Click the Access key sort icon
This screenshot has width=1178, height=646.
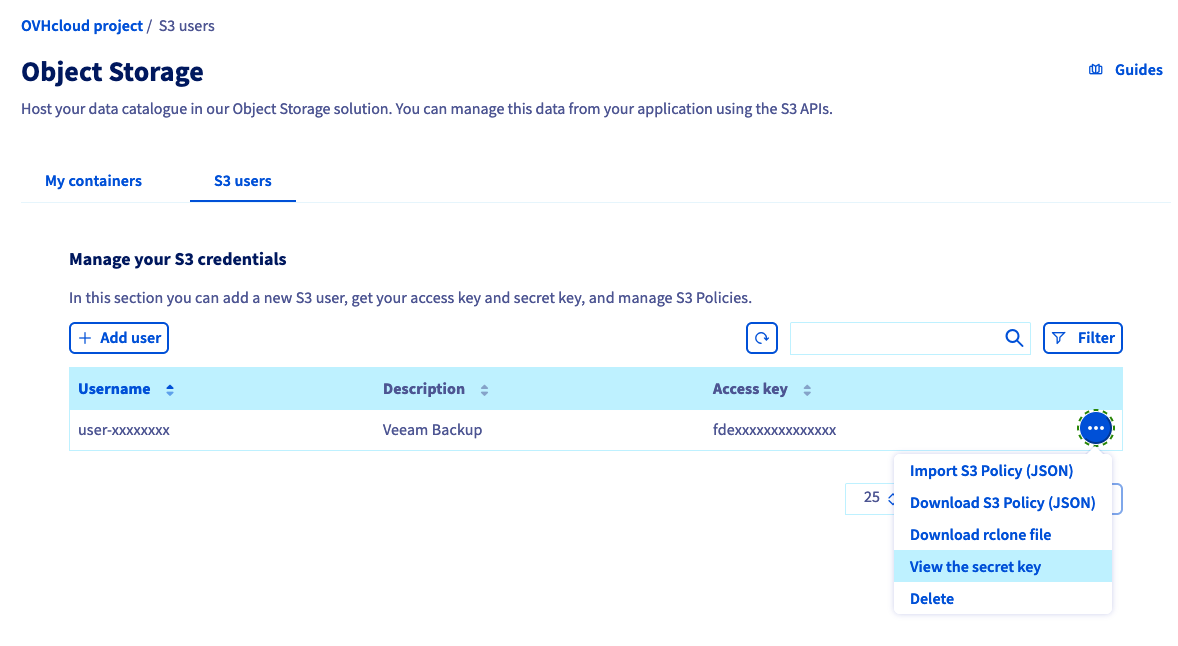click(806, 389)
